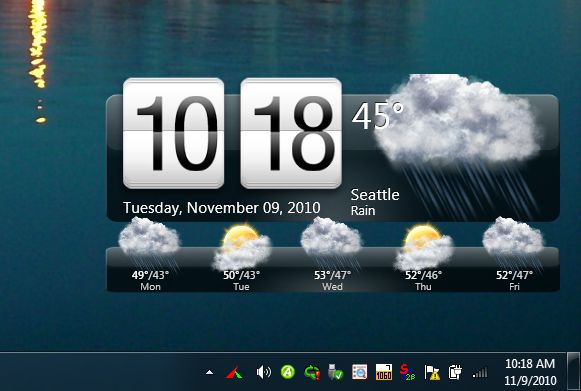581x391 pixels.
Task: Open the wireless network signal bars icon
Action: pyautogui.click(x=480, y=372)
